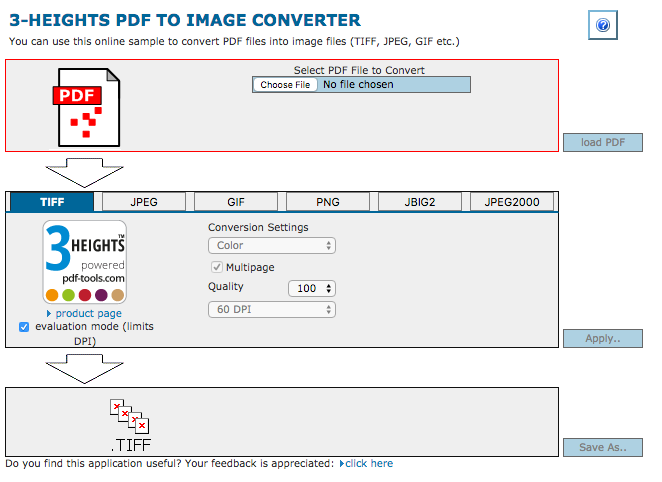Switch to the JPEG tab

(x=144, y=202)
